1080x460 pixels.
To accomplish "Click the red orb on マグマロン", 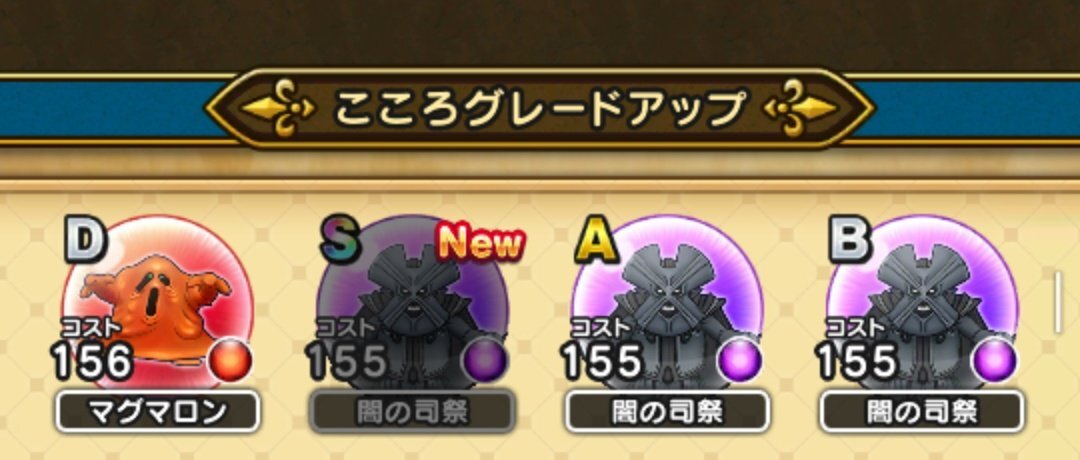I will [231, 360].
